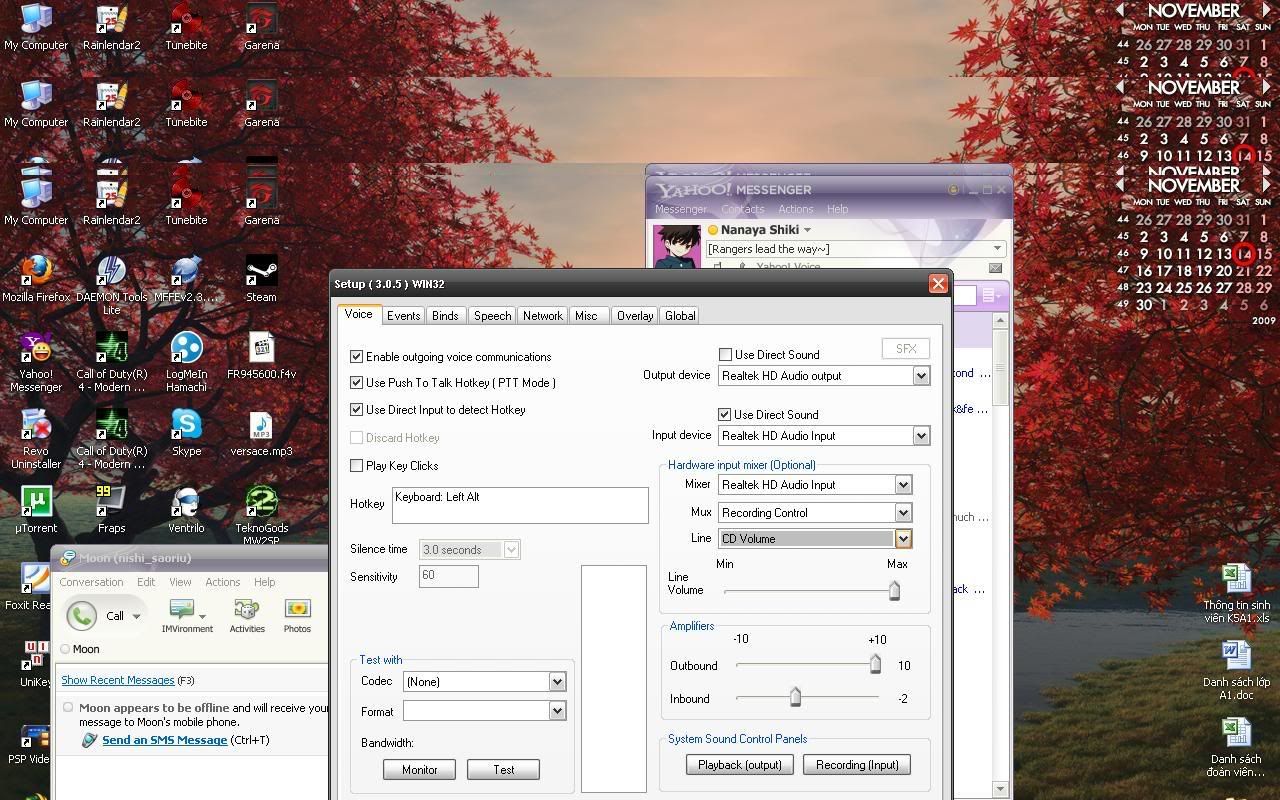This screenshot has height=800, width=1280.
Task: Click the Line Volume slider handle
Action: pos(894,591)
